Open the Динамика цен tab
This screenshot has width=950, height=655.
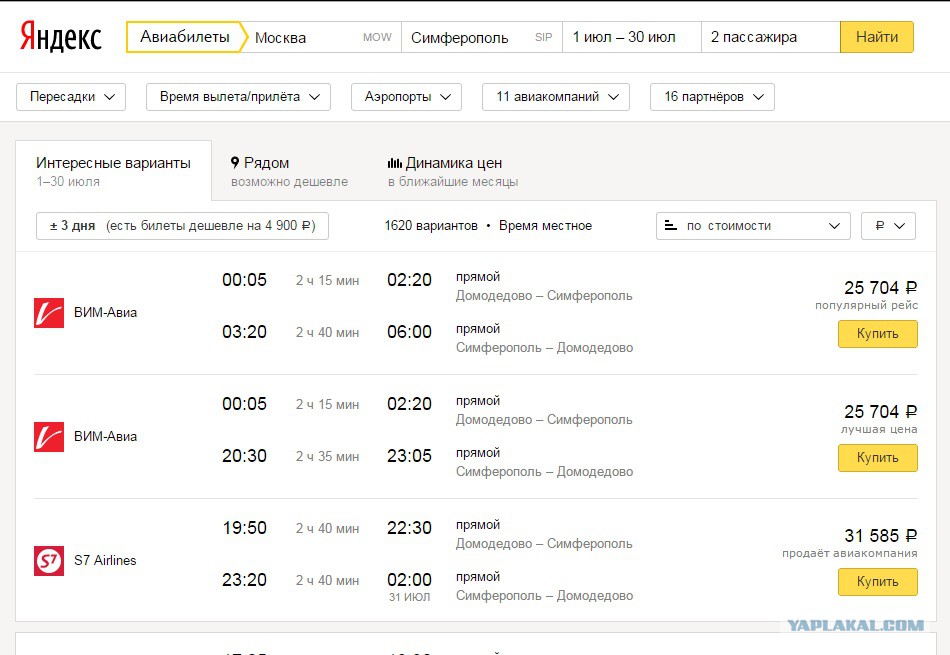click(453, 171)
